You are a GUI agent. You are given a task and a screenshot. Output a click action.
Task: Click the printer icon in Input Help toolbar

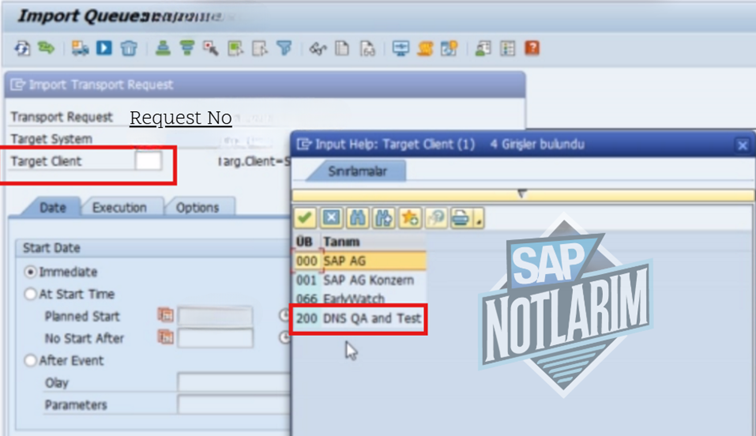461,218
